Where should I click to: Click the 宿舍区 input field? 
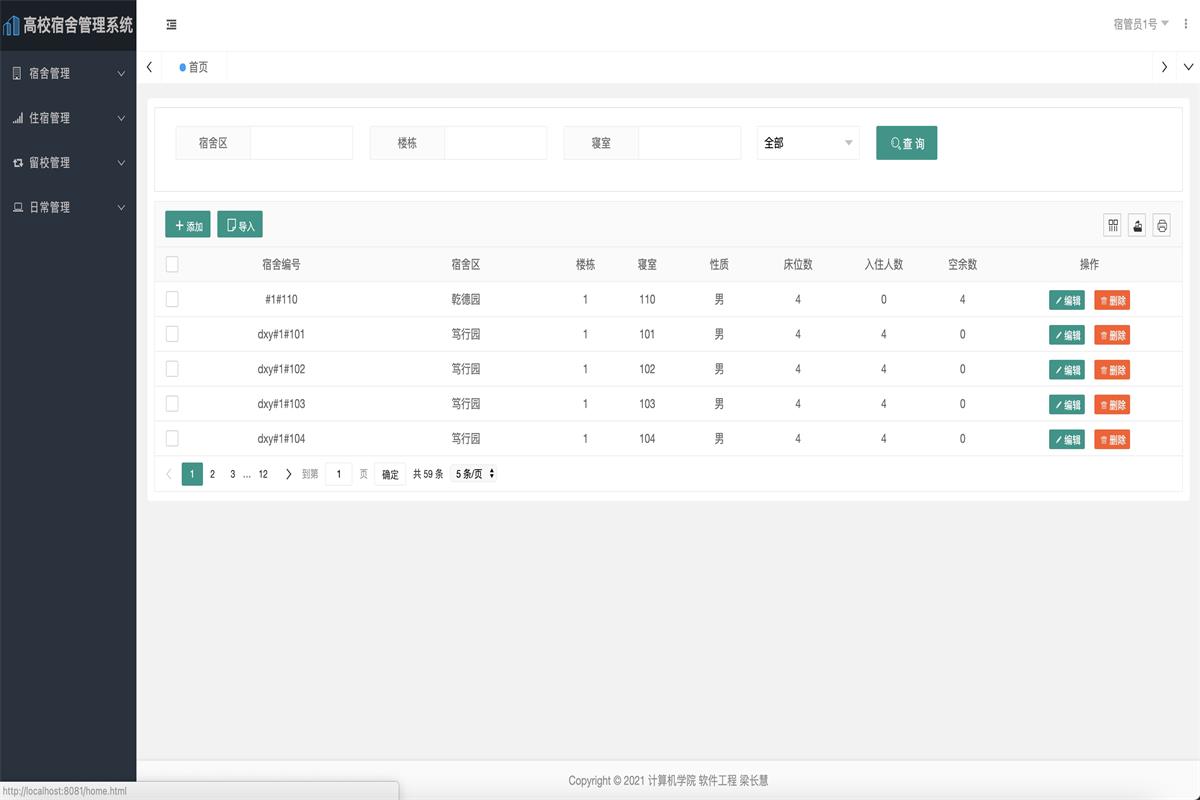(301, 143)
